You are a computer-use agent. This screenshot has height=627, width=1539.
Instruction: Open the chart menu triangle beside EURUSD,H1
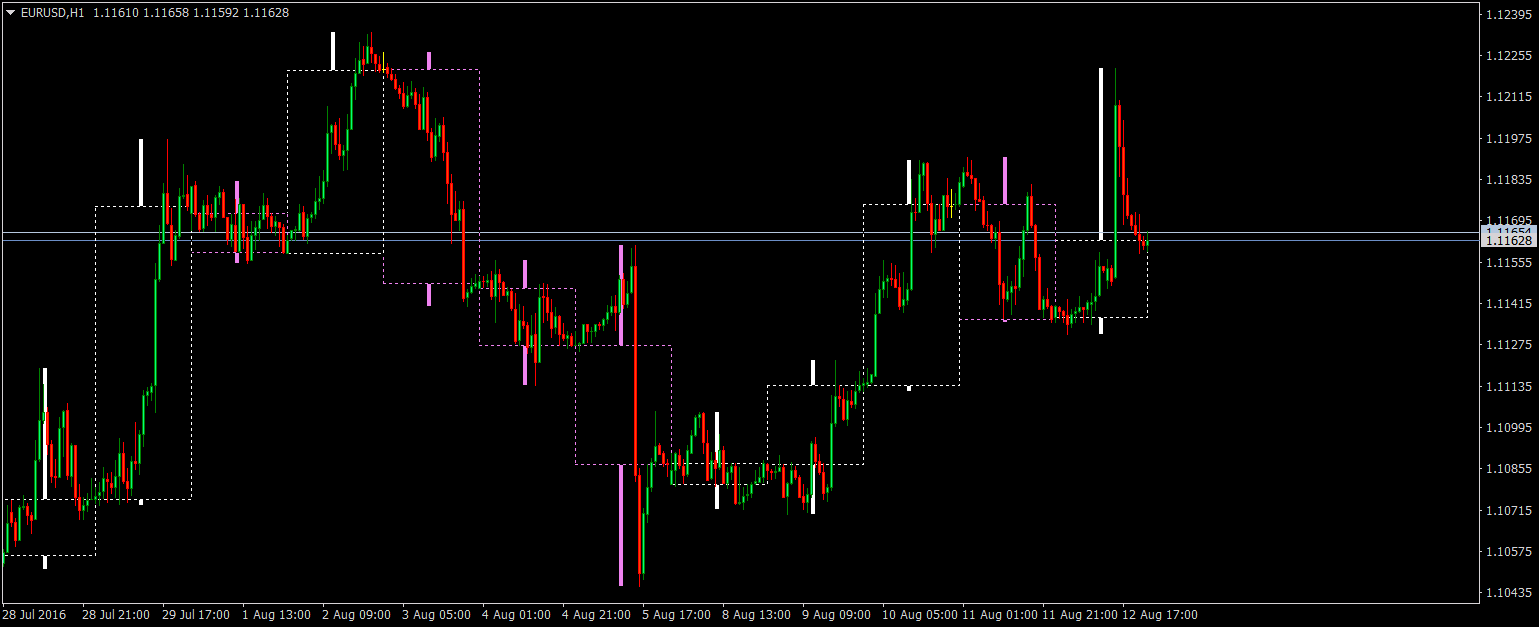[x=11, y=13]
